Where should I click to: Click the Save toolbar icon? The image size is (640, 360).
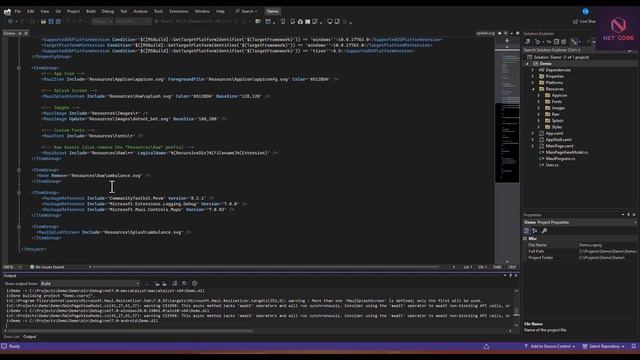51,22
